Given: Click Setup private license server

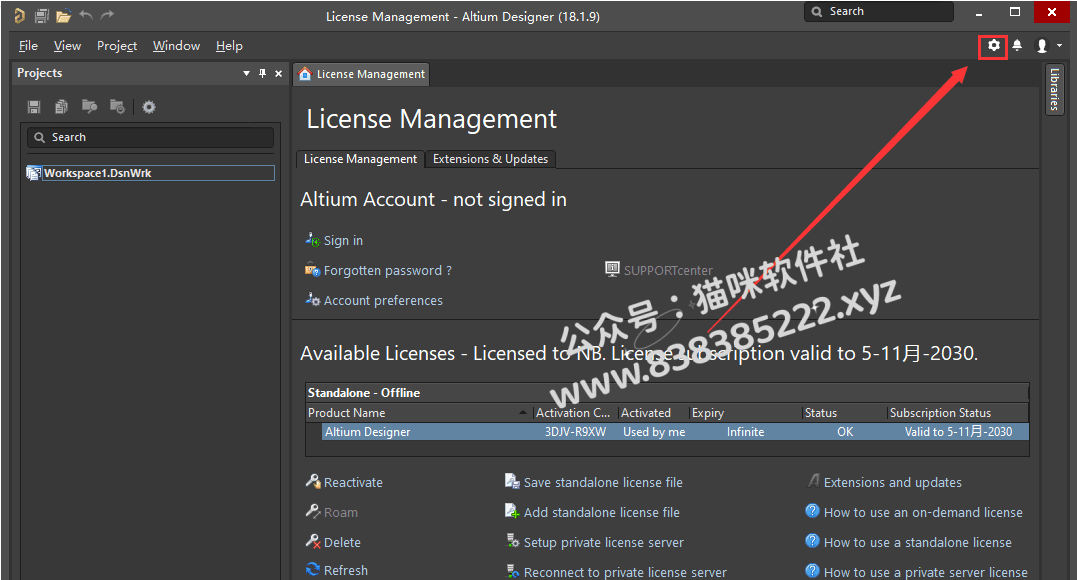Looking at the screenshot, I should [604, 542].
